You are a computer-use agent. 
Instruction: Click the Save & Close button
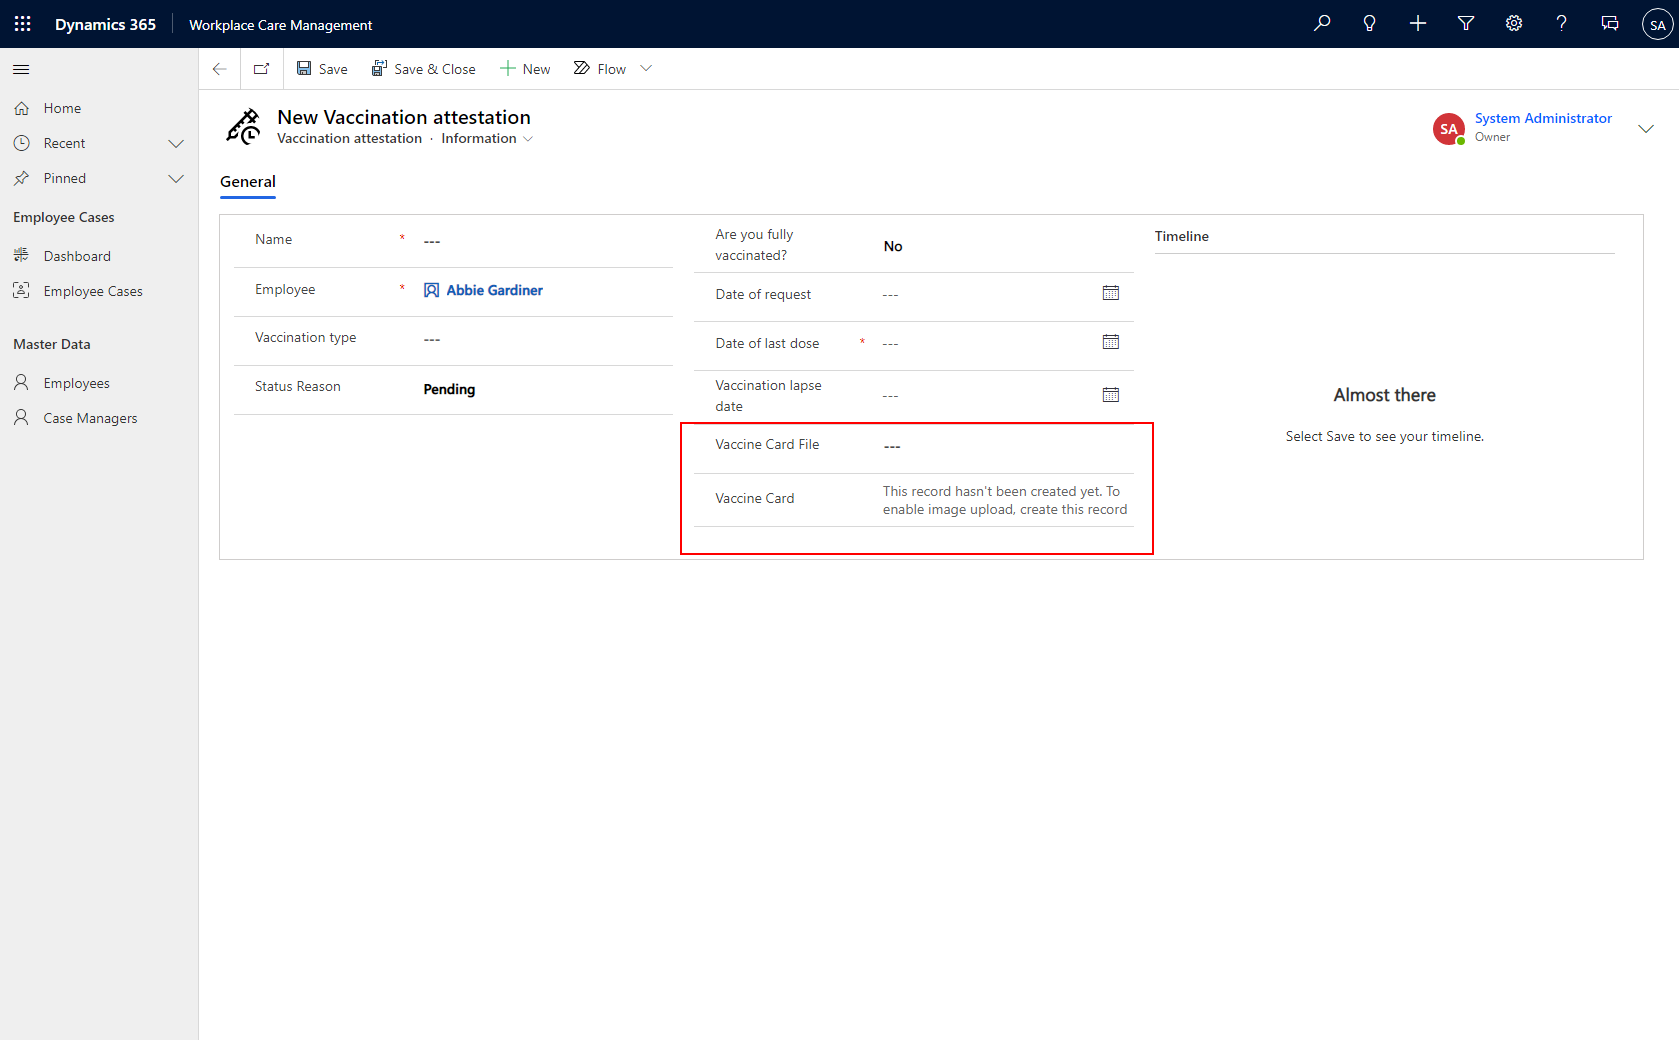coord(424,69)
